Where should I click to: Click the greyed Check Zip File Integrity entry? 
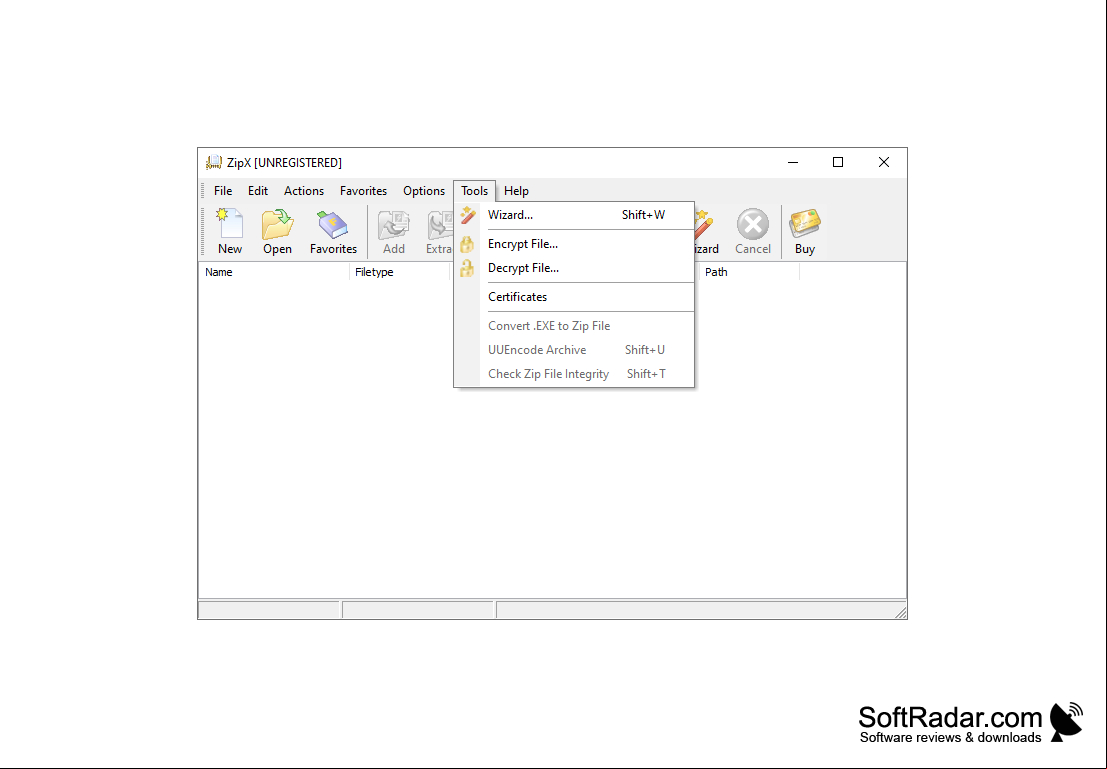pyautogui.click(x=574, y=374)
